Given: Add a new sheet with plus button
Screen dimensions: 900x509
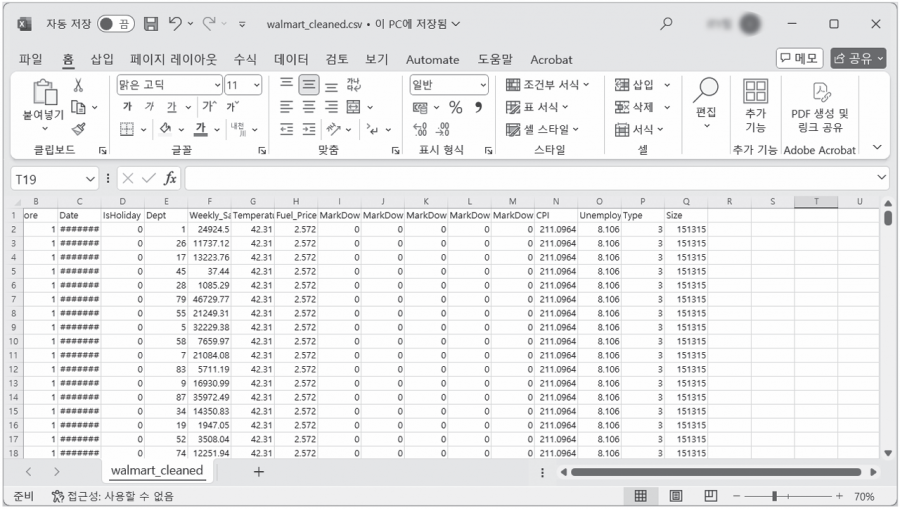Looking at the screenshot, I should pos(259,472).
